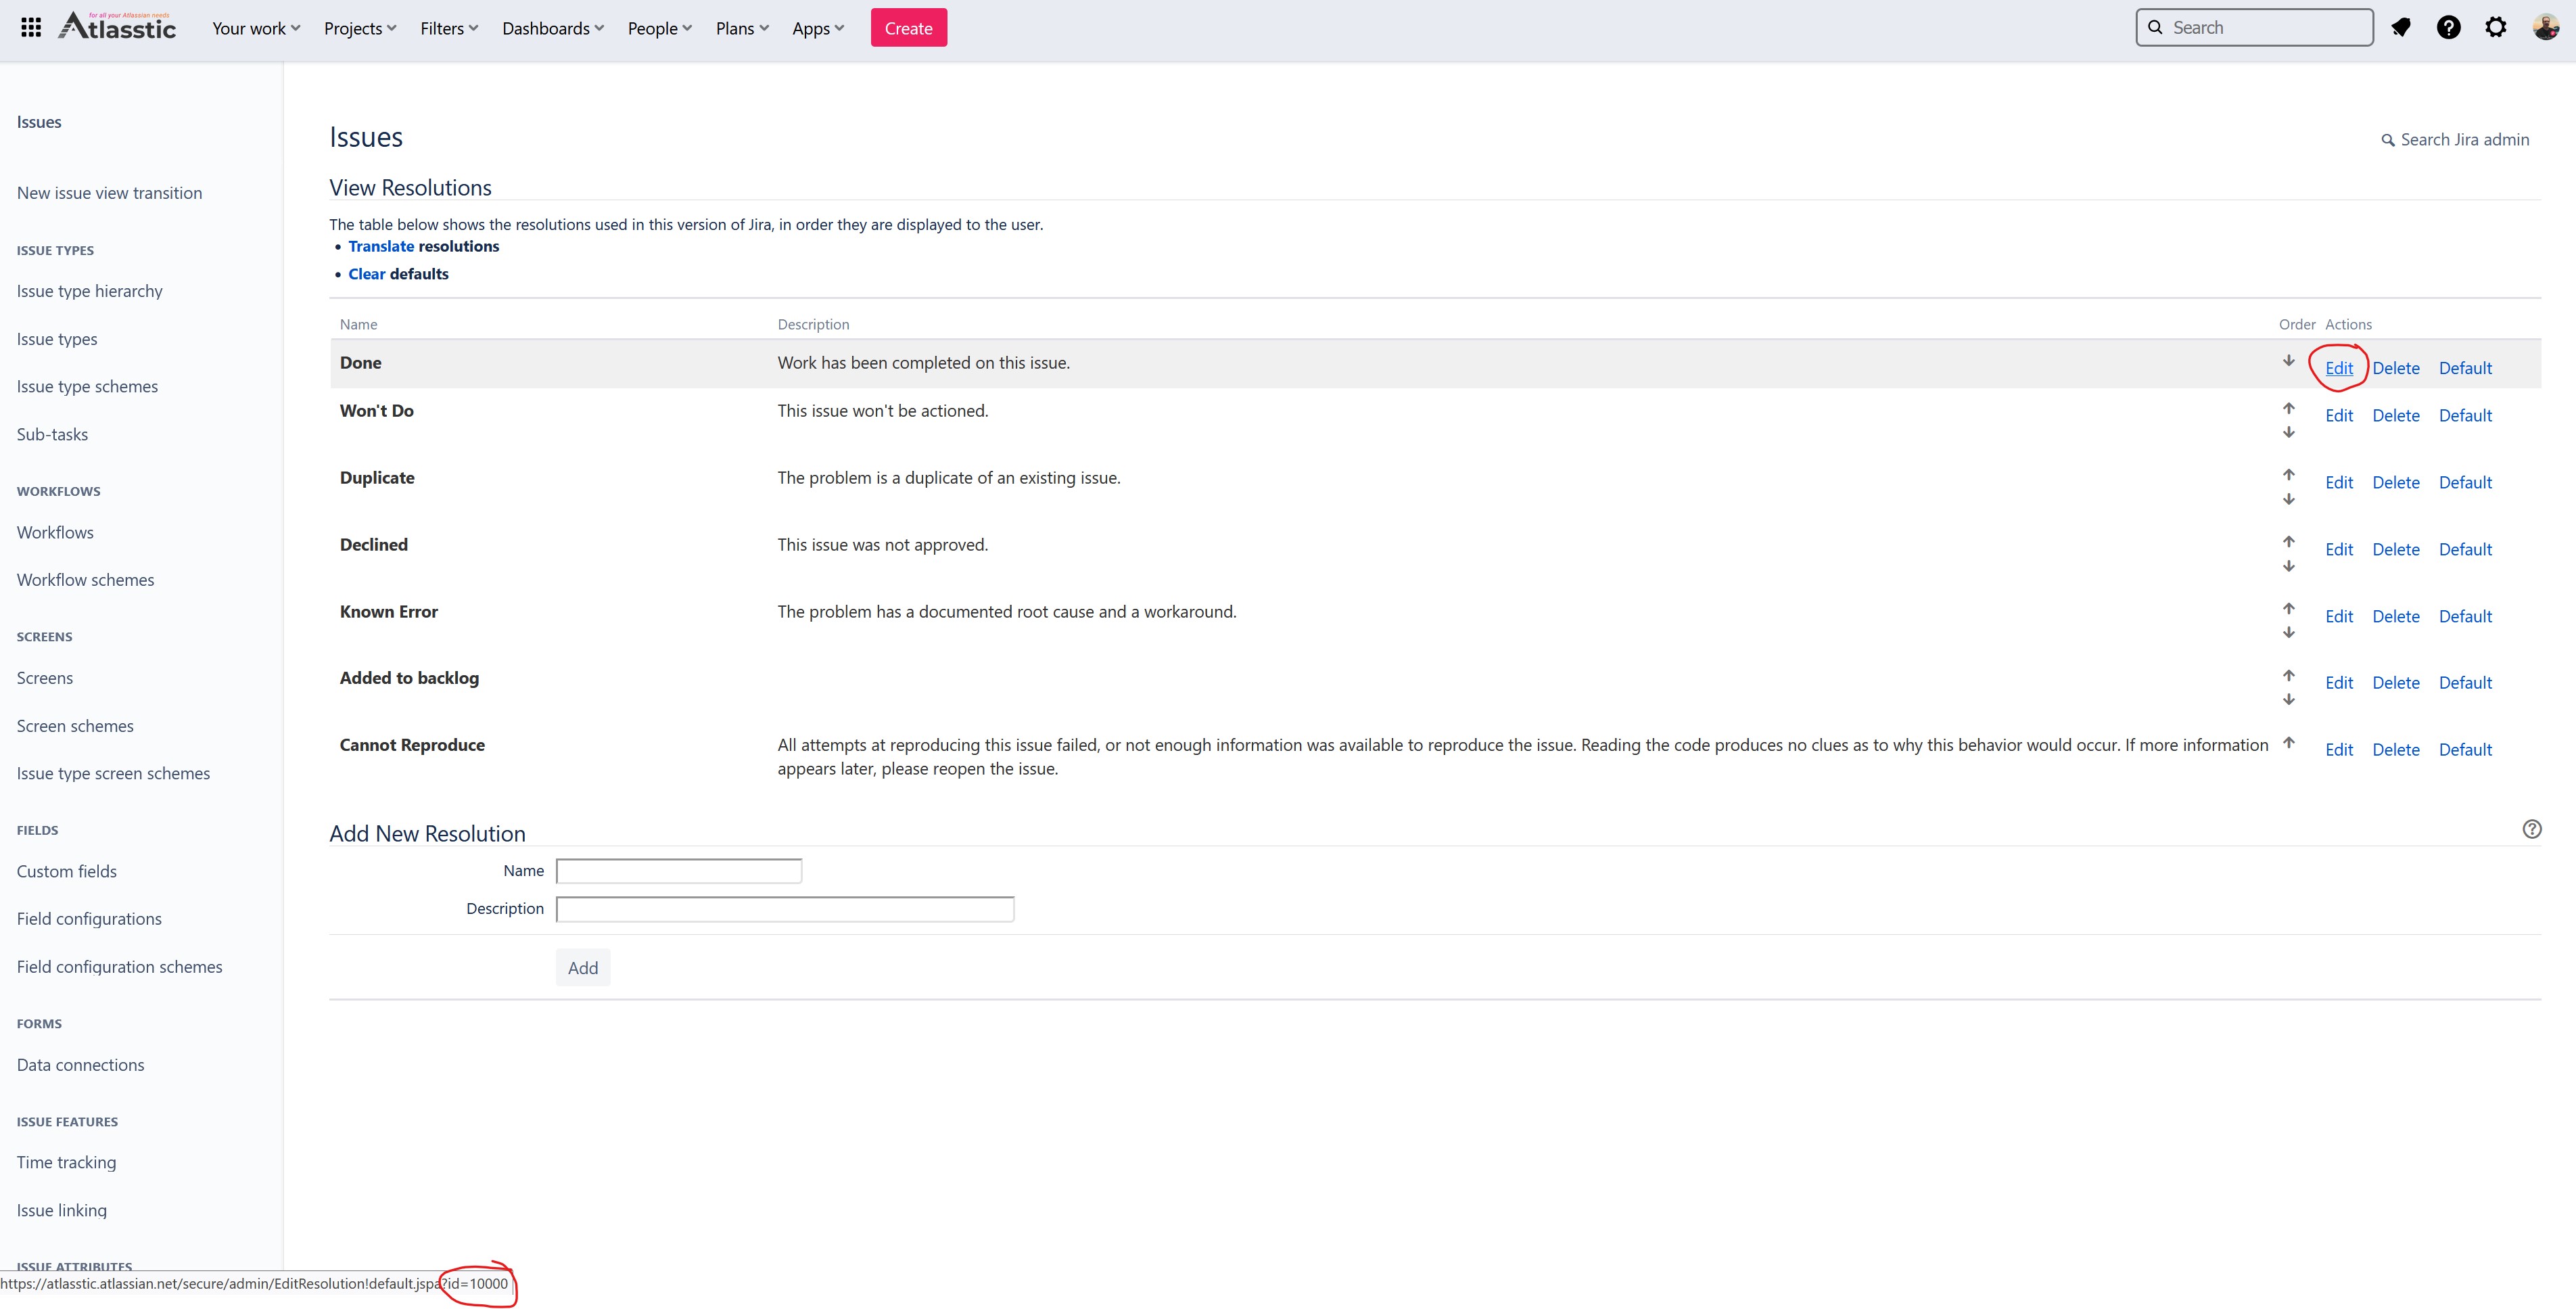Open the Translate resolutions link
The image size is (2576, 1309).
coord(381,246)
